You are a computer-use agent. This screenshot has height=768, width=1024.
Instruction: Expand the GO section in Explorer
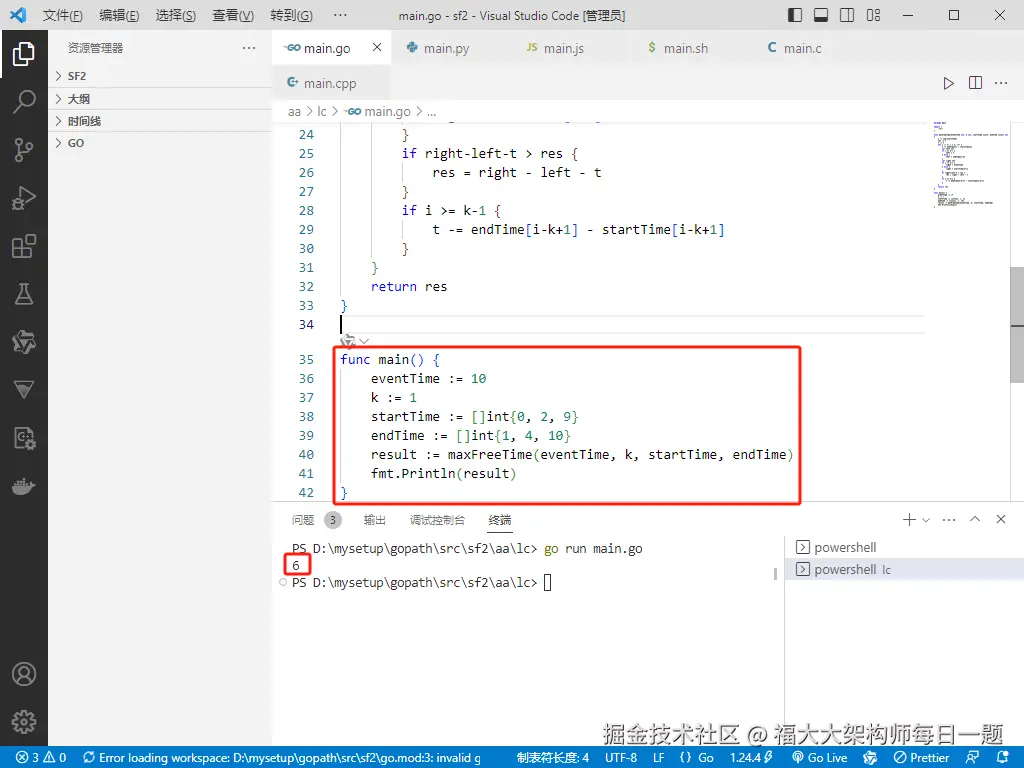tap(160, 143)
